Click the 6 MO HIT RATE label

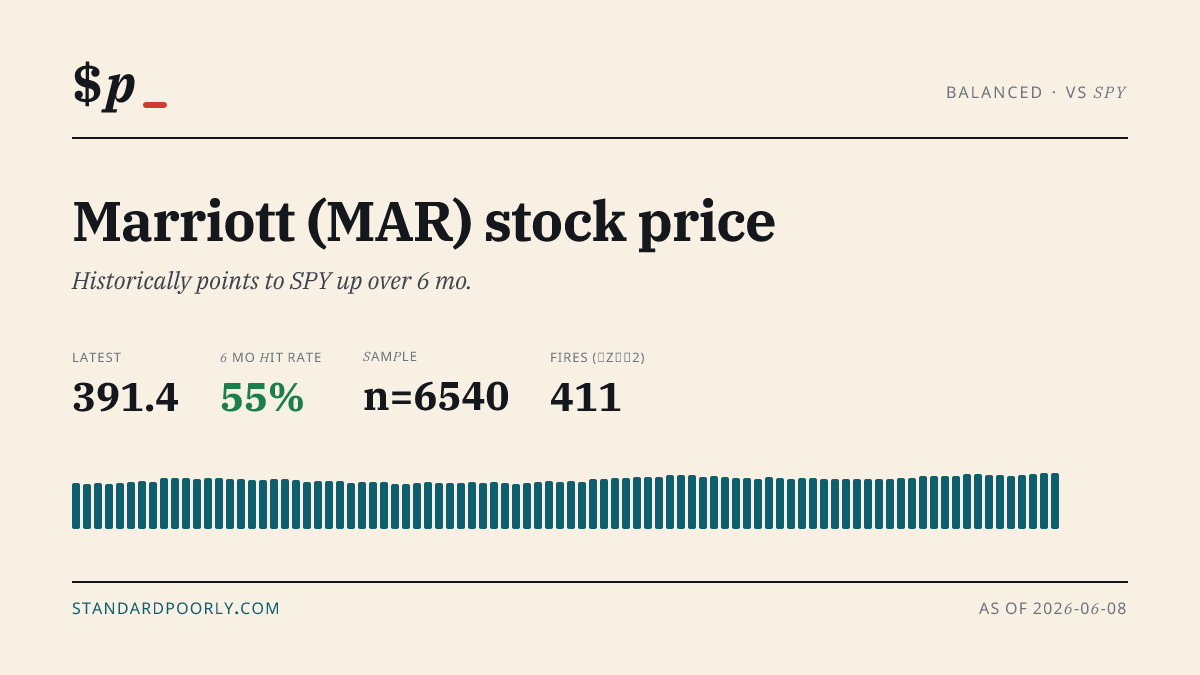click(271, 357)
